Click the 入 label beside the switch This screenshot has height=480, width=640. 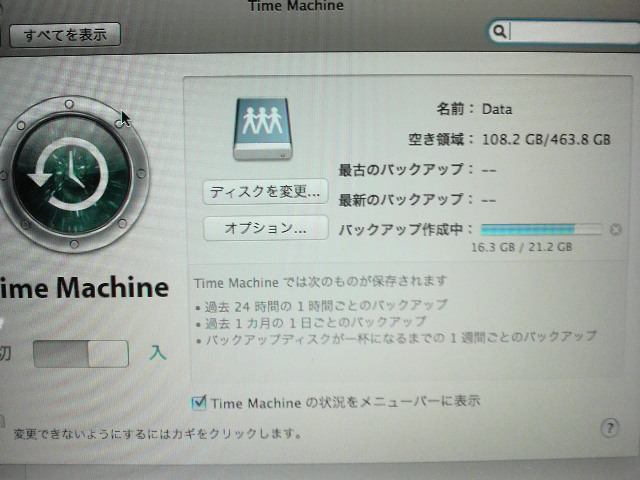[x=158, y=353]
